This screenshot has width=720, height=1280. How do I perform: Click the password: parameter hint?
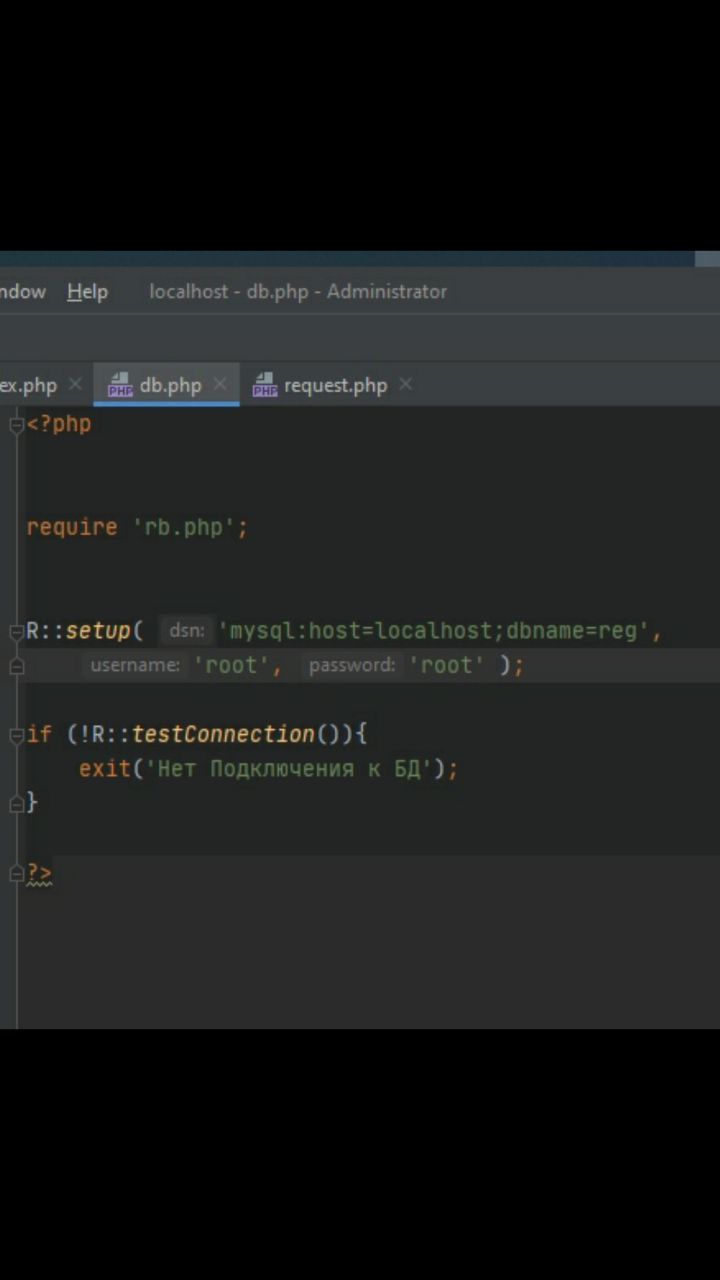coord(352,665)
